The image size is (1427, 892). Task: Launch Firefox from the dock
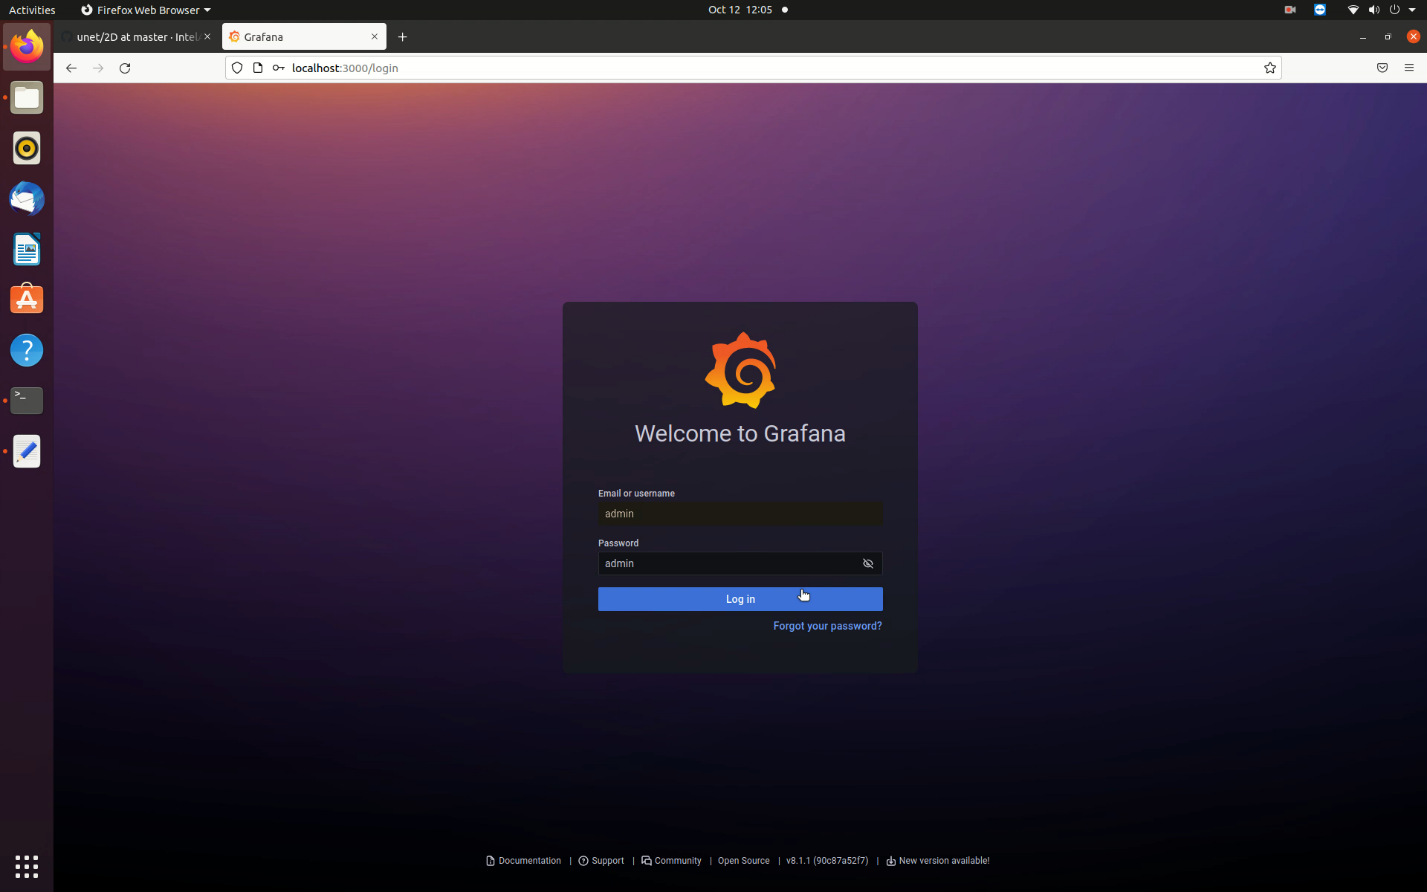coord(27,47)
